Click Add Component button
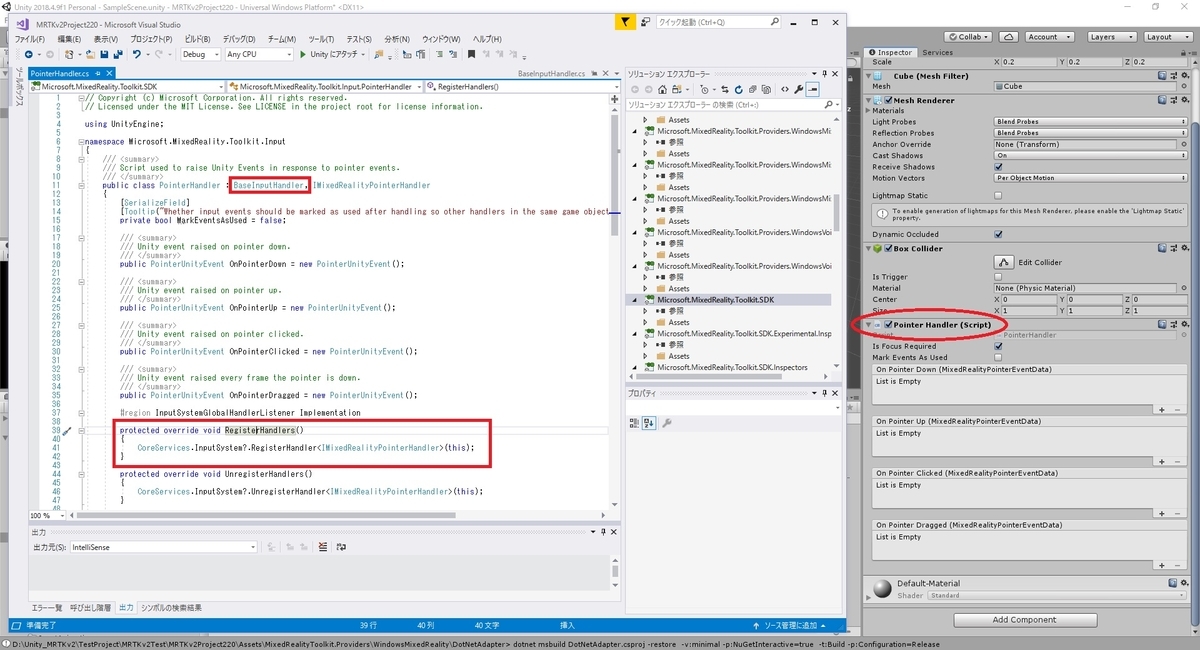The image size is (1200, 650). 1024,620
